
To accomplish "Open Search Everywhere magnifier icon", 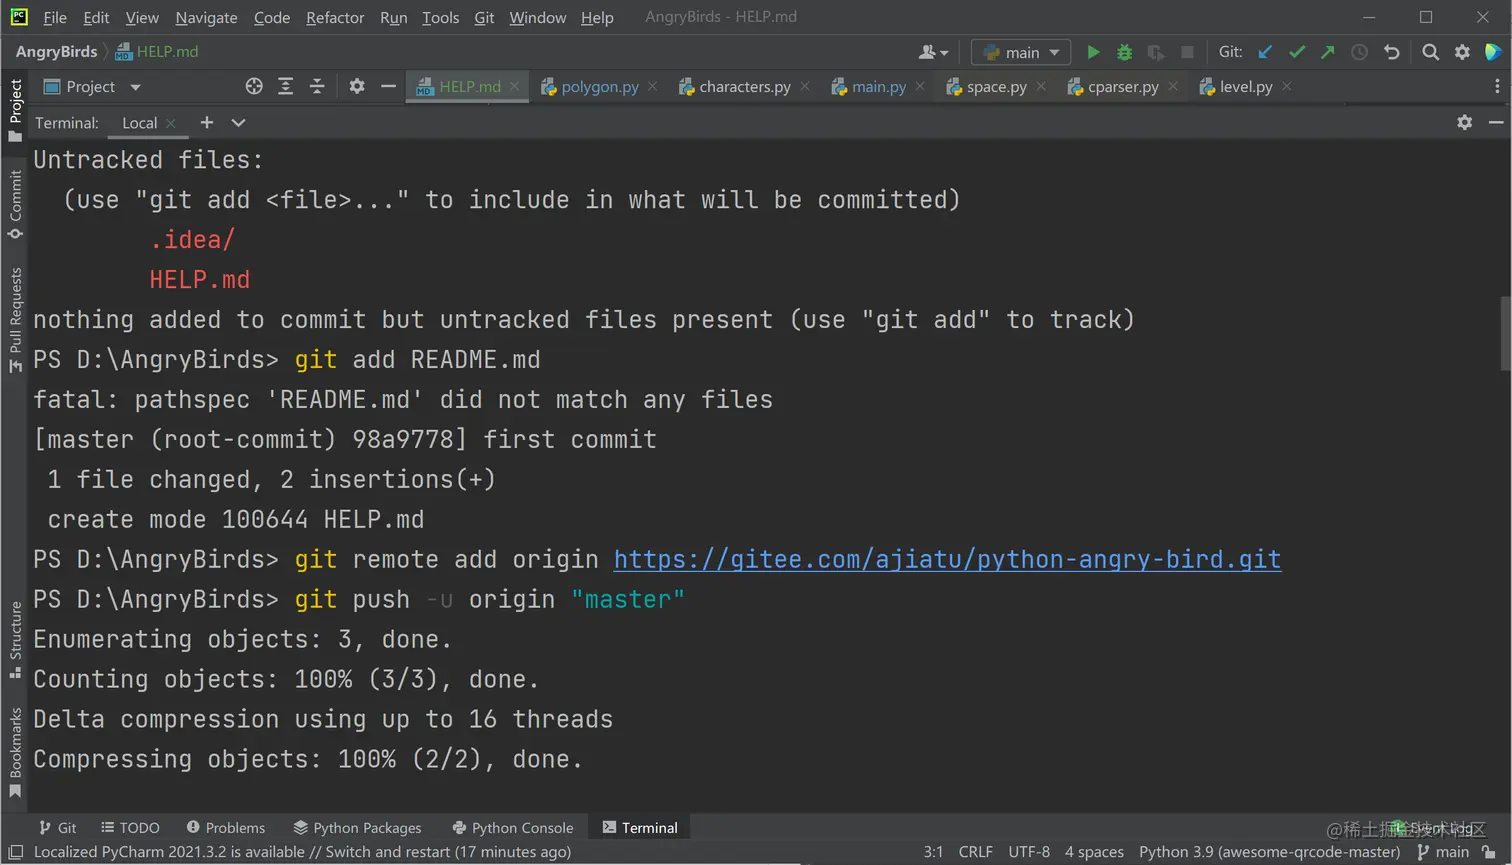I will point(1431,52).
